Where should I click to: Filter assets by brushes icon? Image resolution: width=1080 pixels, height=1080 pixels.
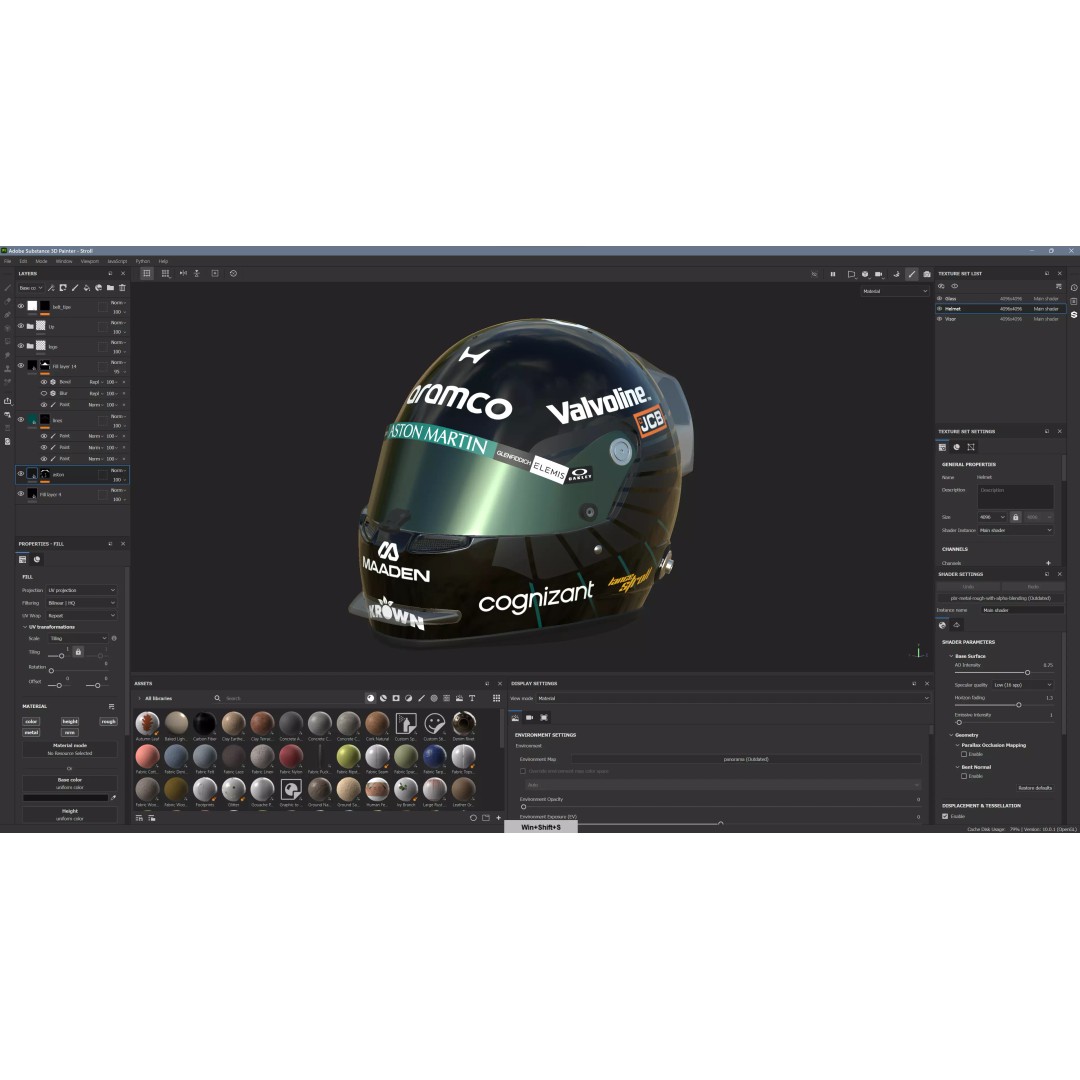[x=422, y=698]
